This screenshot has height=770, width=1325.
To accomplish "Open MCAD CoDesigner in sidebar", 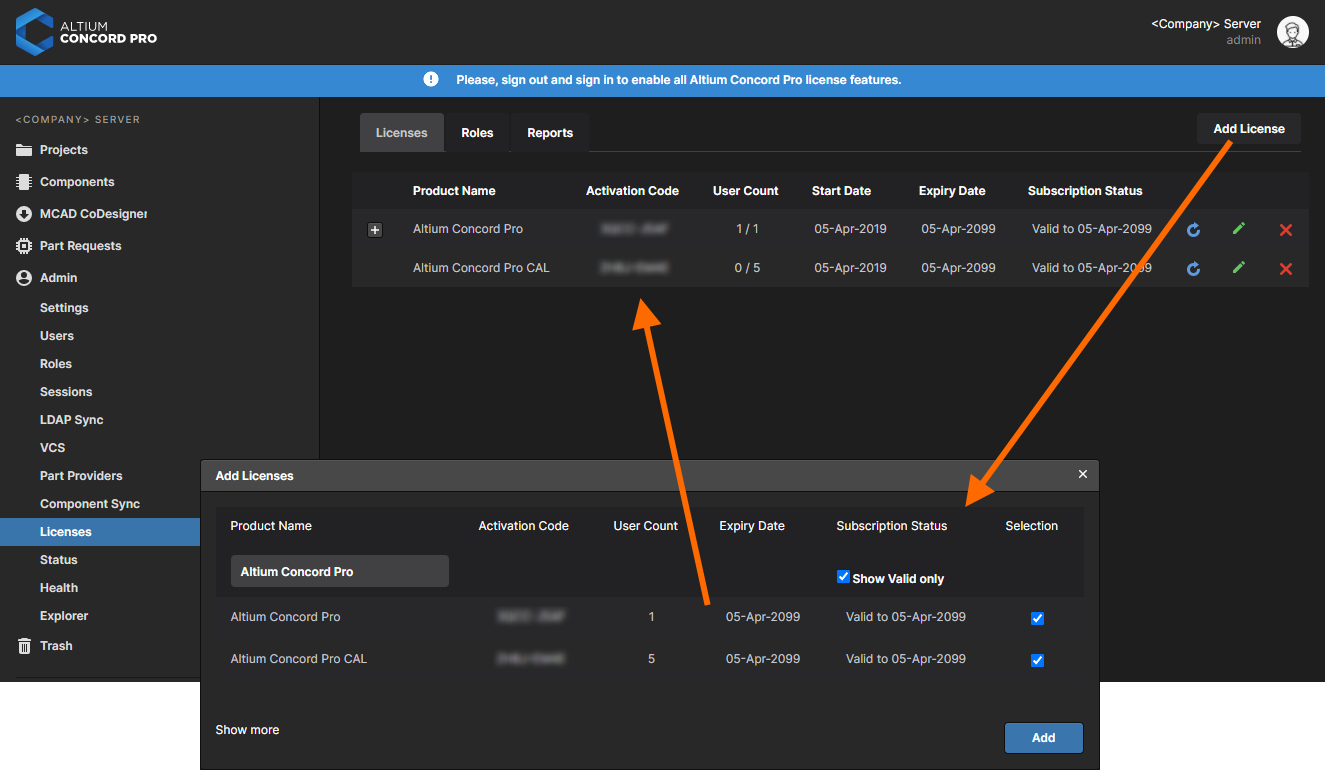I will click(93, 214).
